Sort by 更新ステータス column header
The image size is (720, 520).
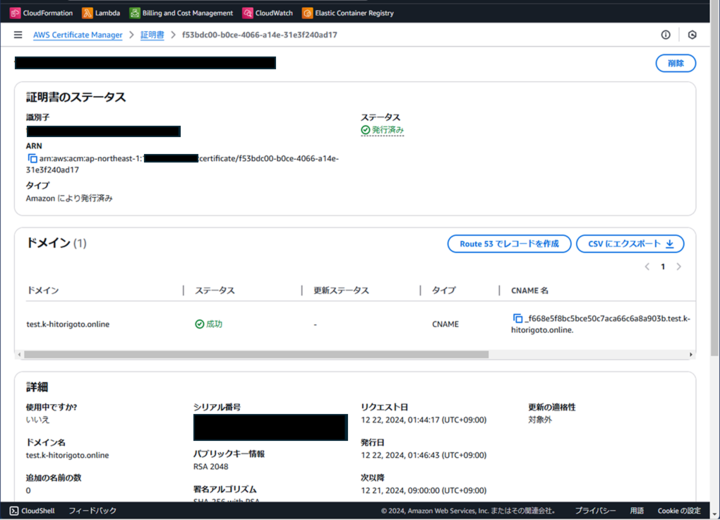(x=341, y=290)
